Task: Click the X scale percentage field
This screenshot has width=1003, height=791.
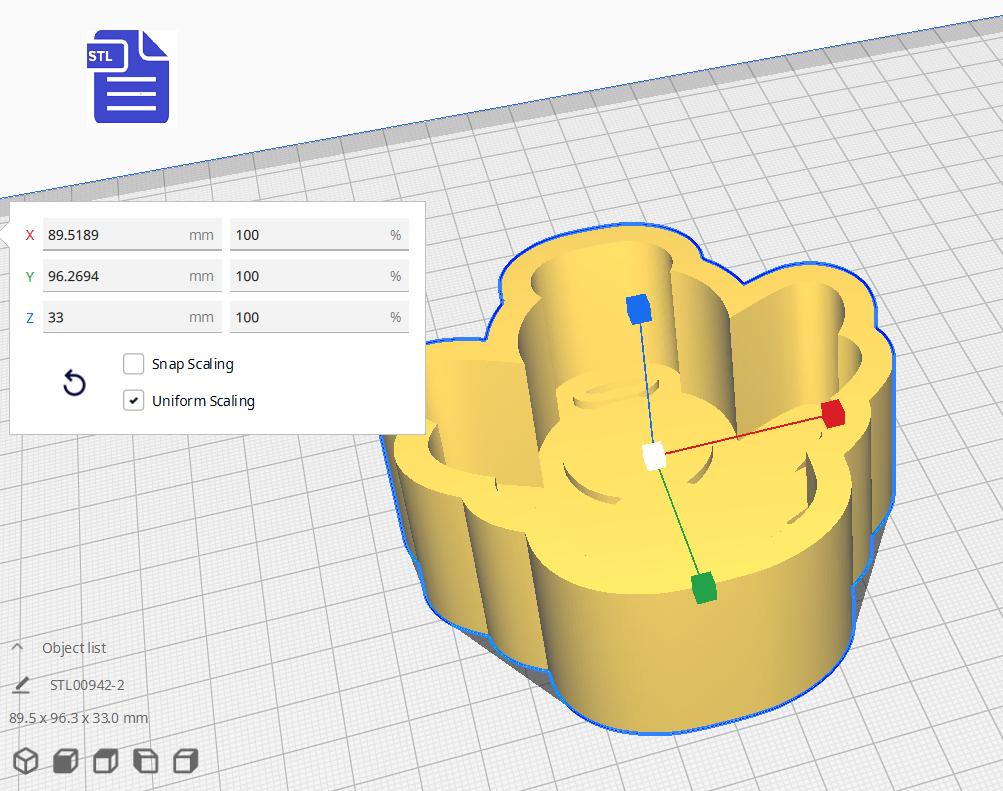Action: pos(319,235)
